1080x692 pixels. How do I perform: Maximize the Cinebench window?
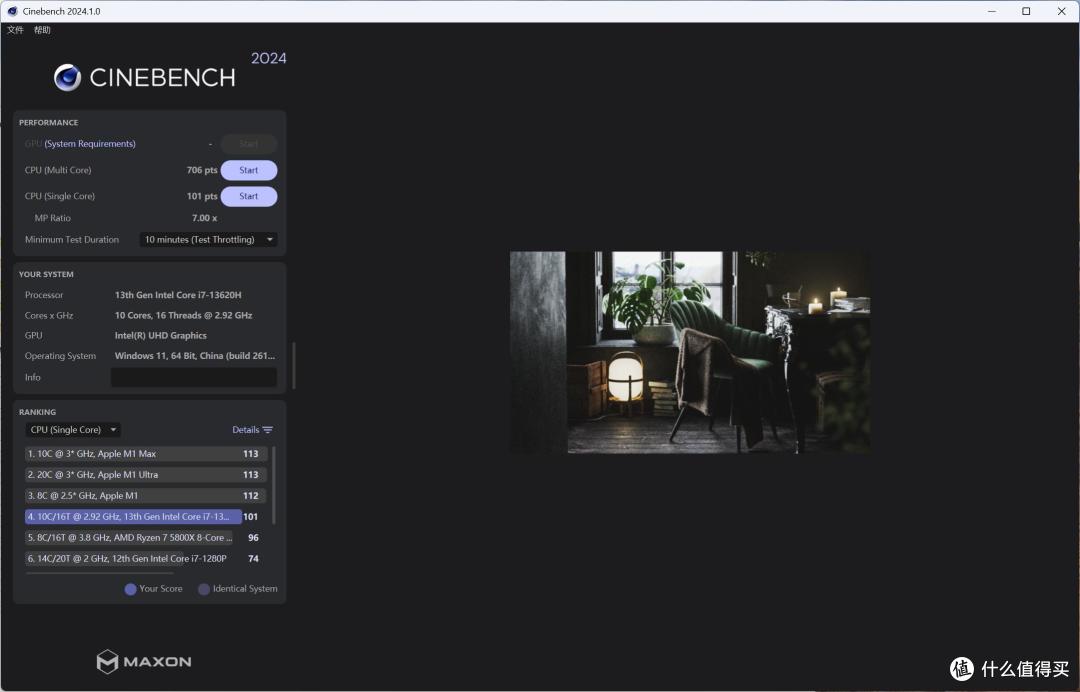coord(1026,11)
